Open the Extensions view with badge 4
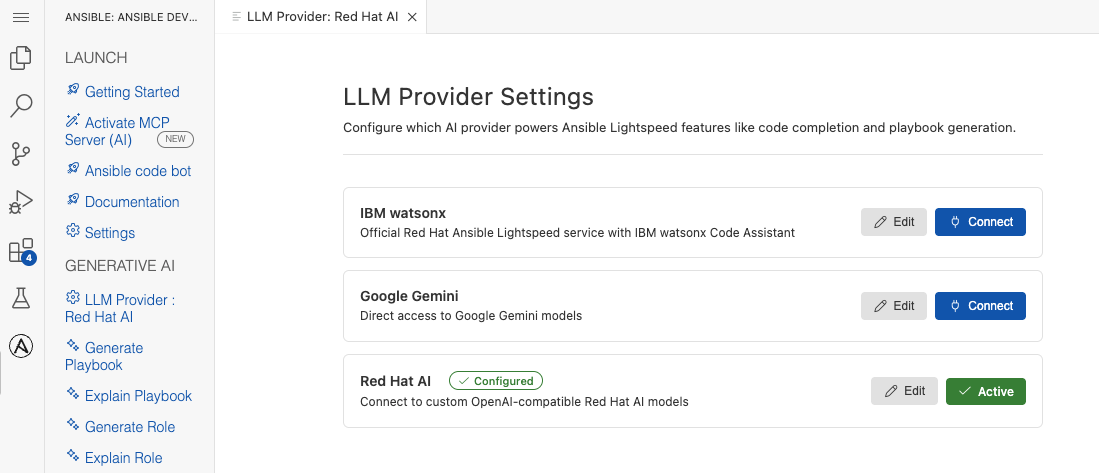The height and width of the screenshot is (473, 1099). tap(21, 250)
